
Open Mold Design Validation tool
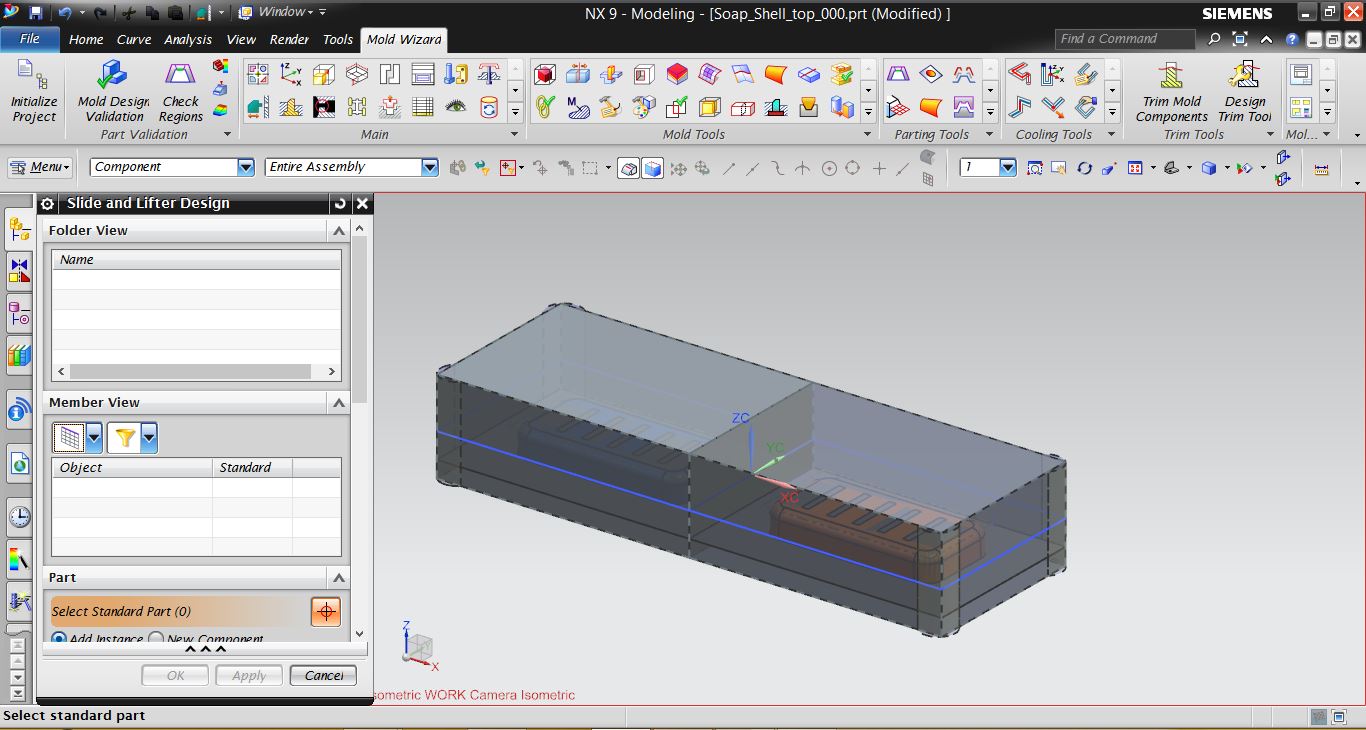click(113, 91)
